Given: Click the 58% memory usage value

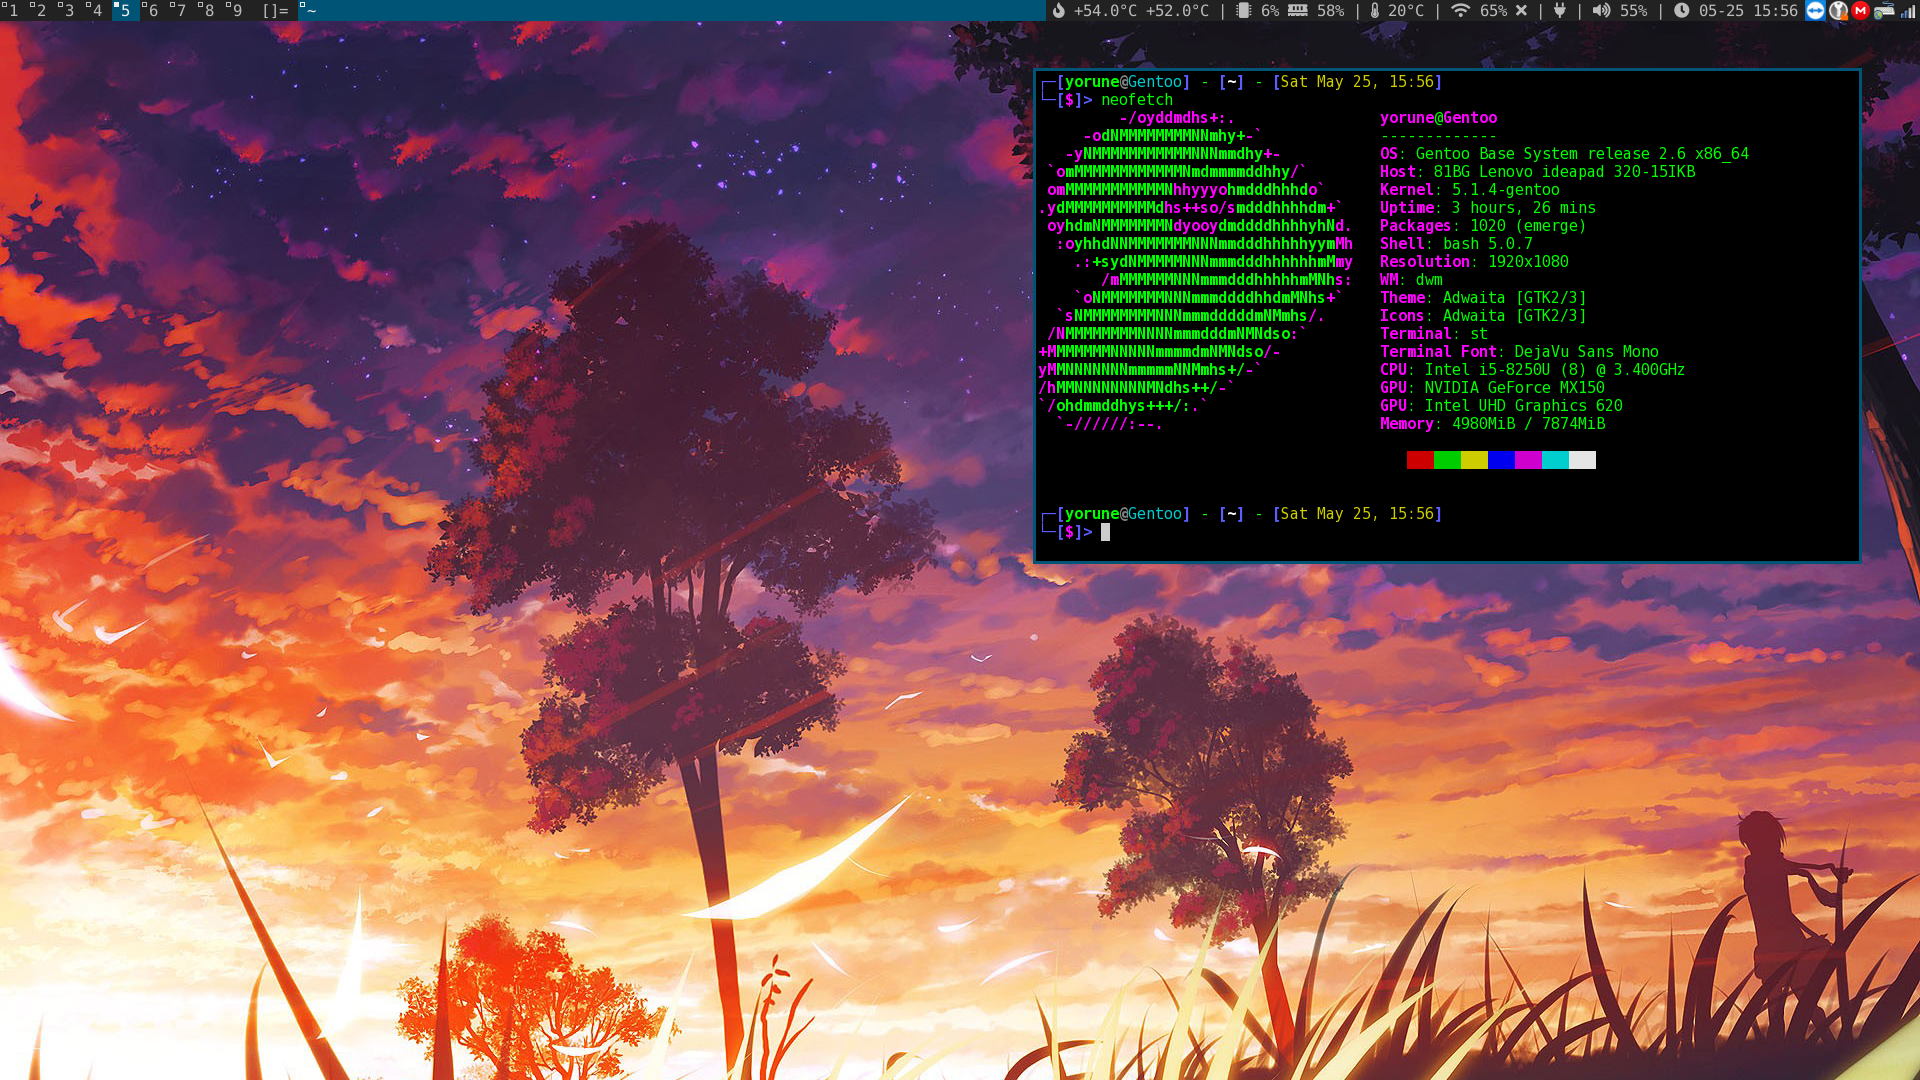Looking at the screenshot, I should point(1330,11).
